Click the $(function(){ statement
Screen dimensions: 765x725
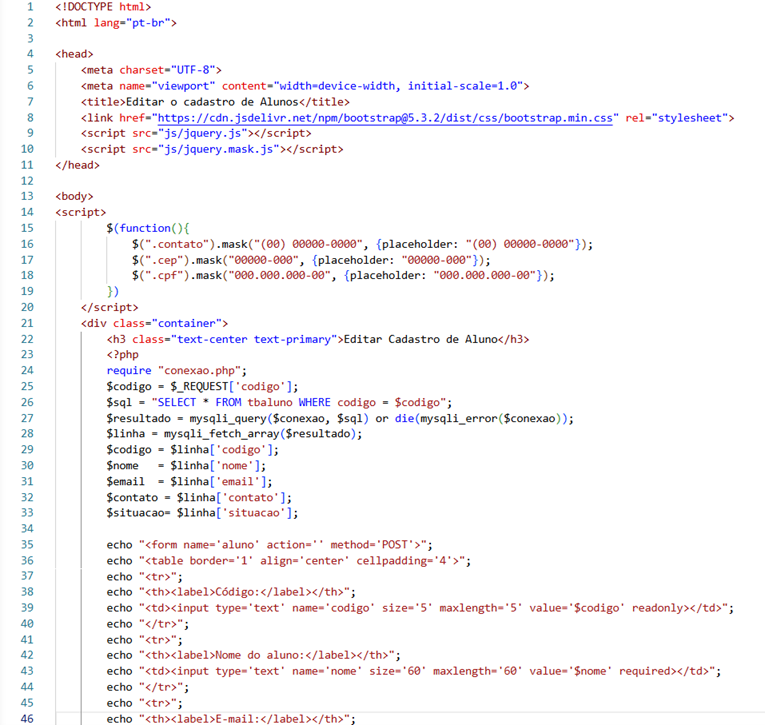(x=148, y=228)
